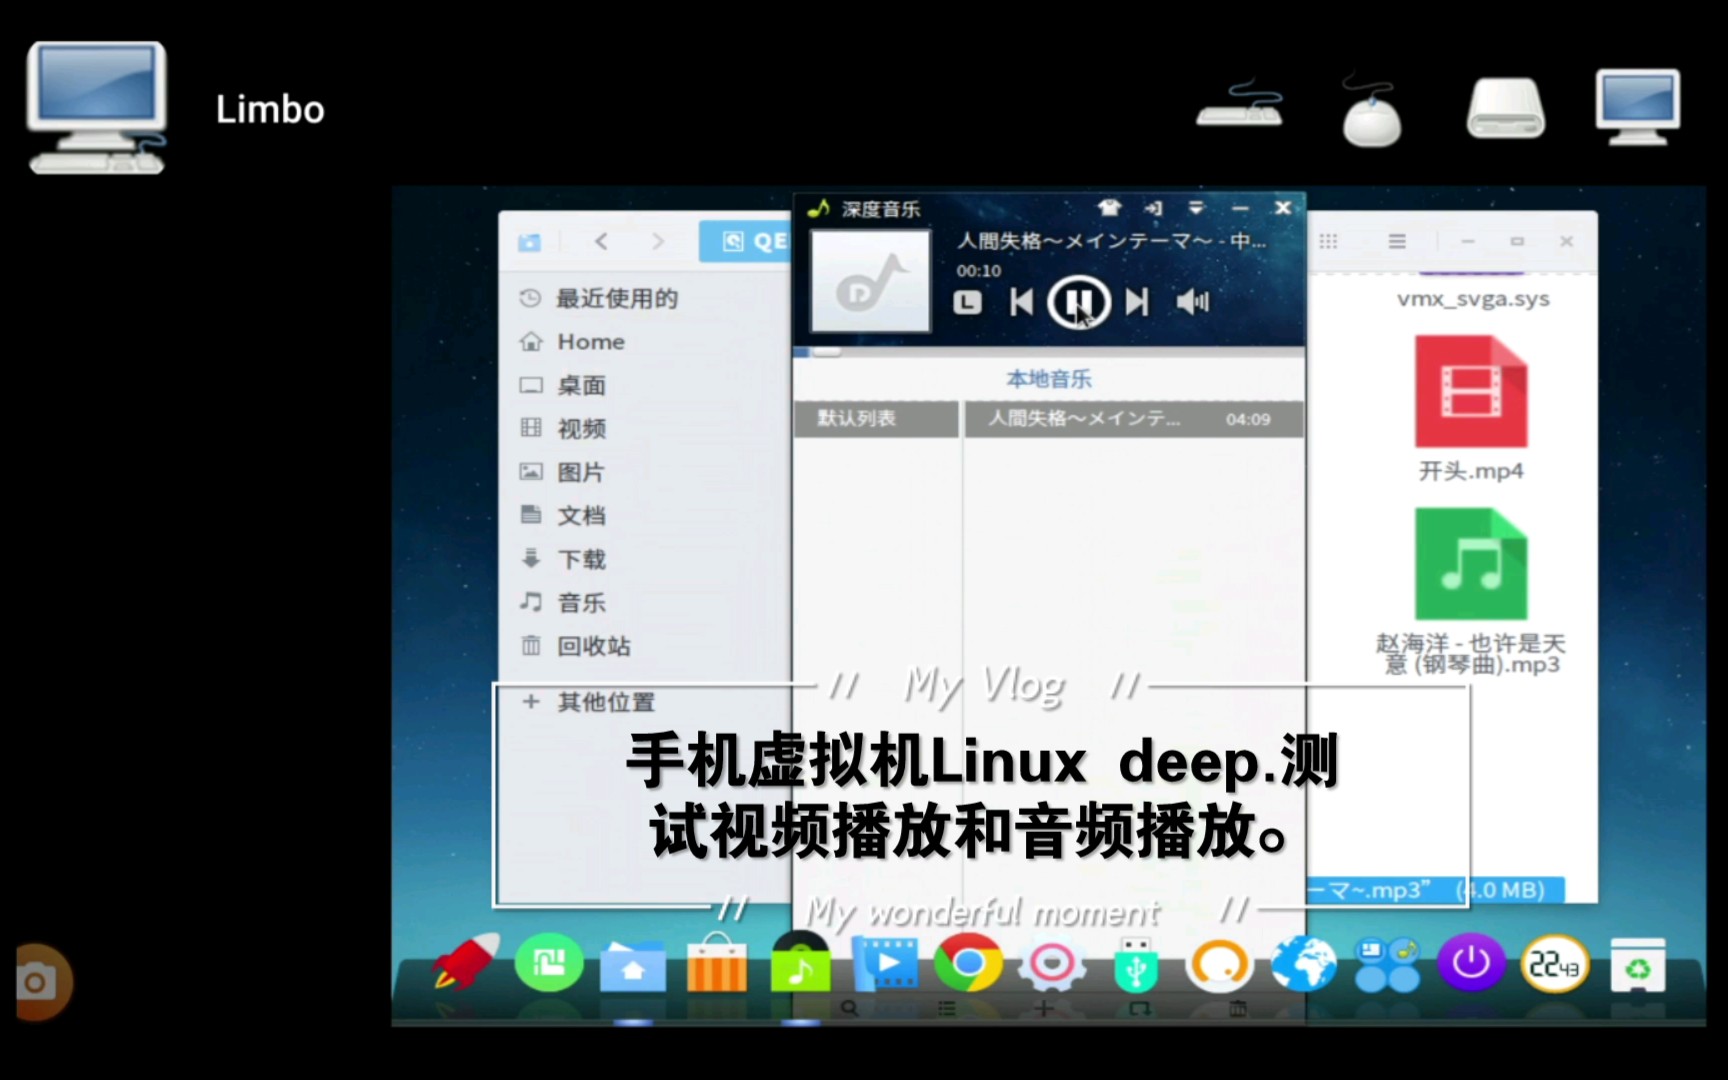This screenshot has width=1728, height=1080.
Task: Open the globe network dock icon
Action: coord(1303,964)
